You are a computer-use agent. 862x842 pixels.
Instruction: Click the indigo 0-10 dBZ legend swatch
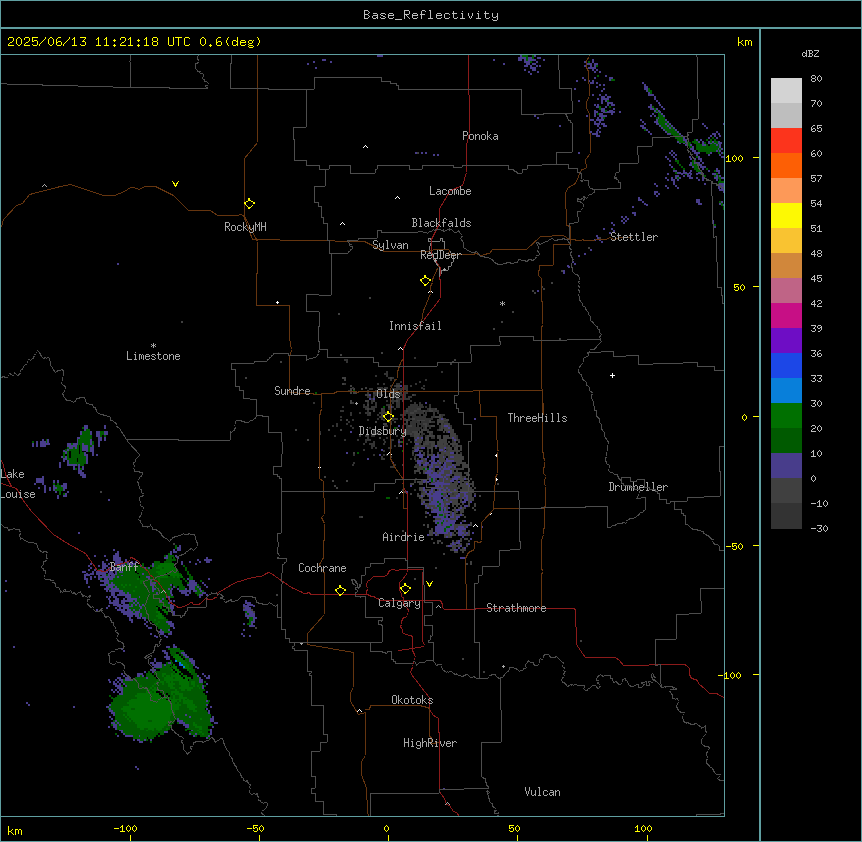coord(786,466)
